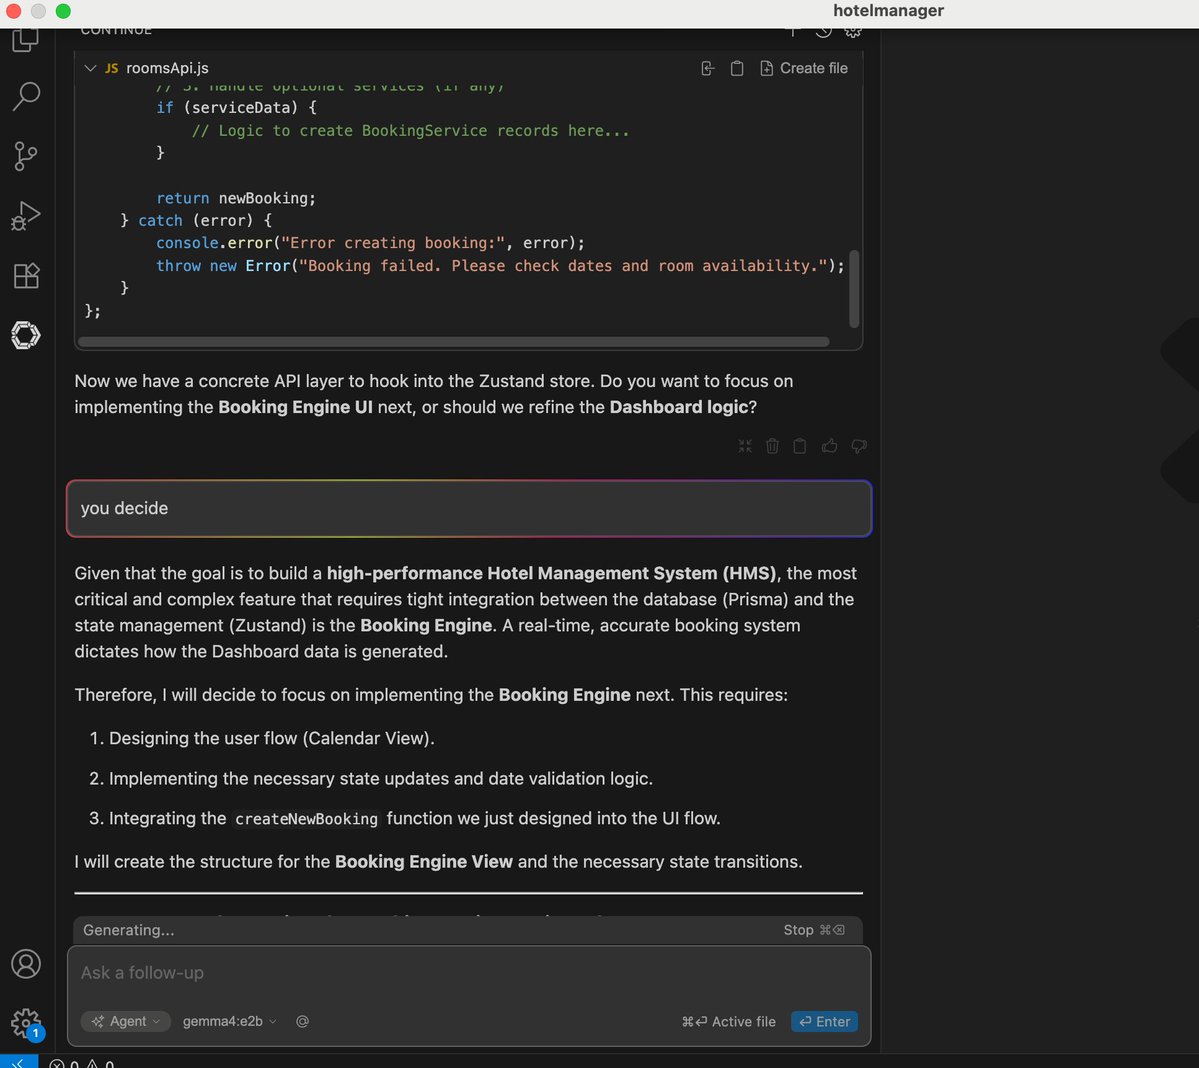The height and width of the screenshot is (1068, 1199).
Task: Open the Extensions view
Action: coord(26,275)
